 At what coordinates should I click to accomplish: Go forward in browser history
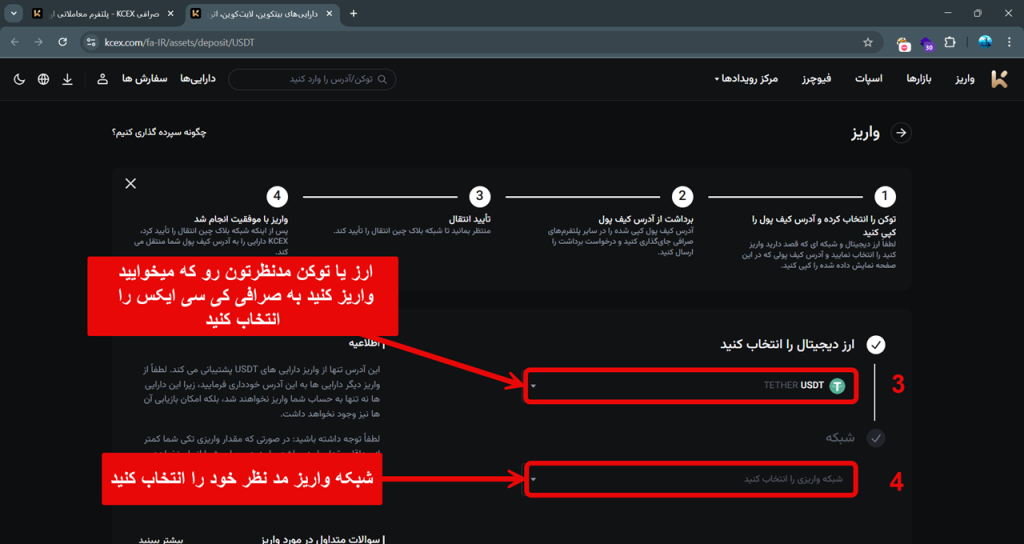(x=39, y=42)
